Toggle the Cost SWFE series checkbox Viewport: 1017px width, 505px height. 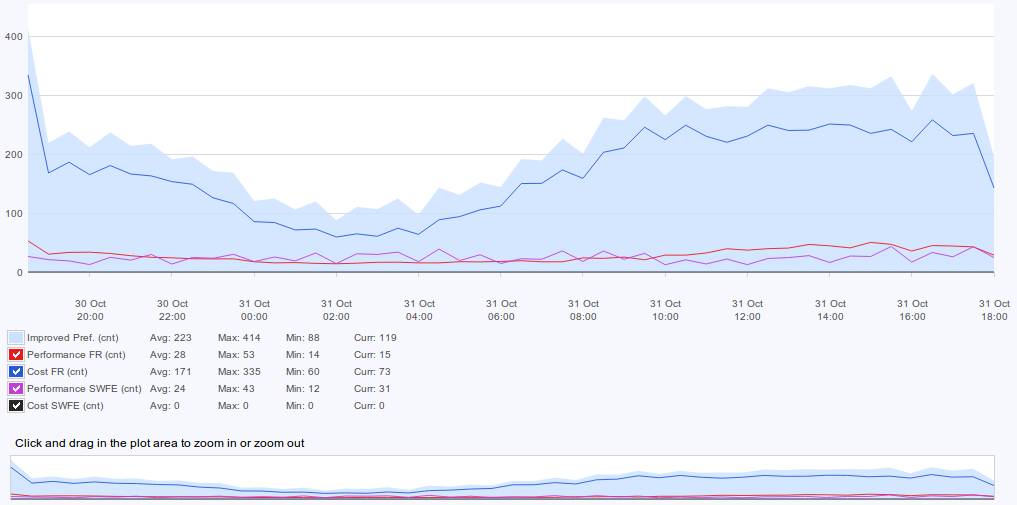(16, 405)
